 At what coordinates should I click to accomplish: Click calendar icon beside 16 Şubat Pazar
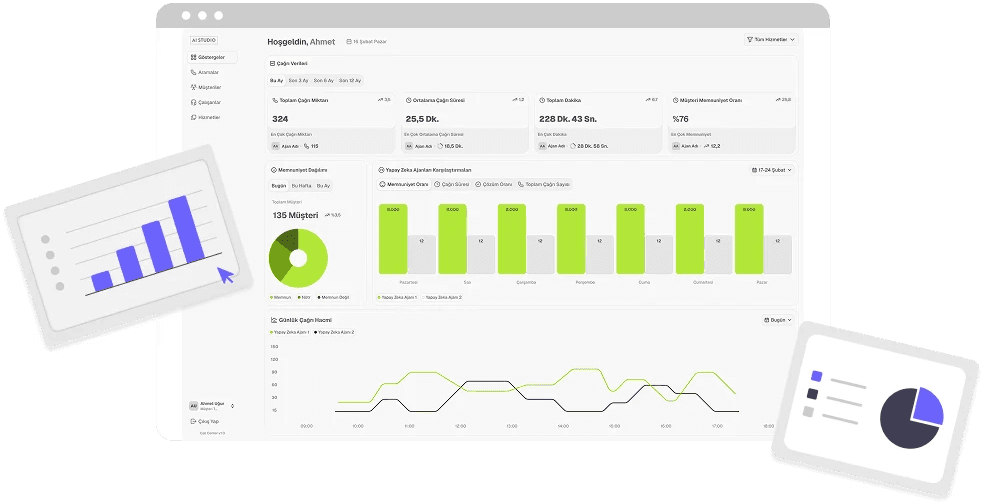(x=349, y=42)
